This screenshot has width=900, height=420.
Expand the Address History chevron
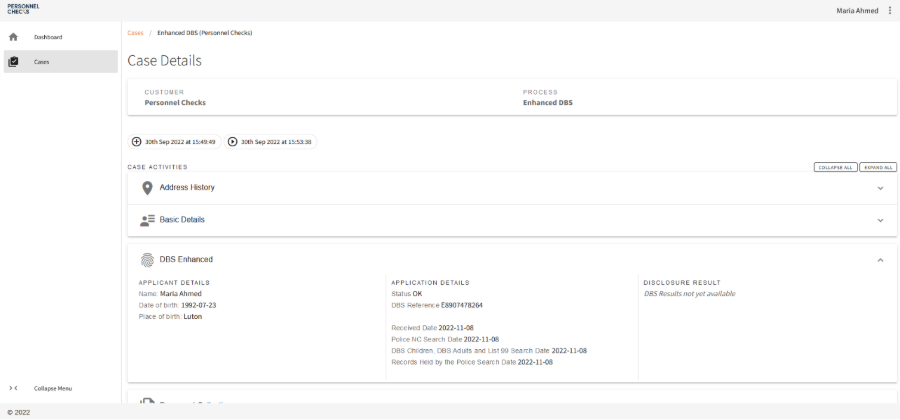click(880, 188)
